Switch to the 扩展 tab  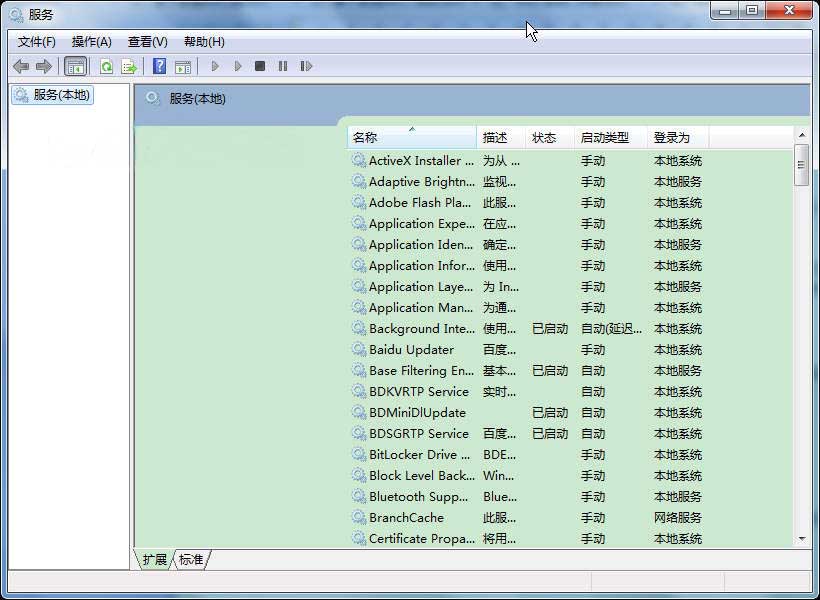[x=155, y=560]
